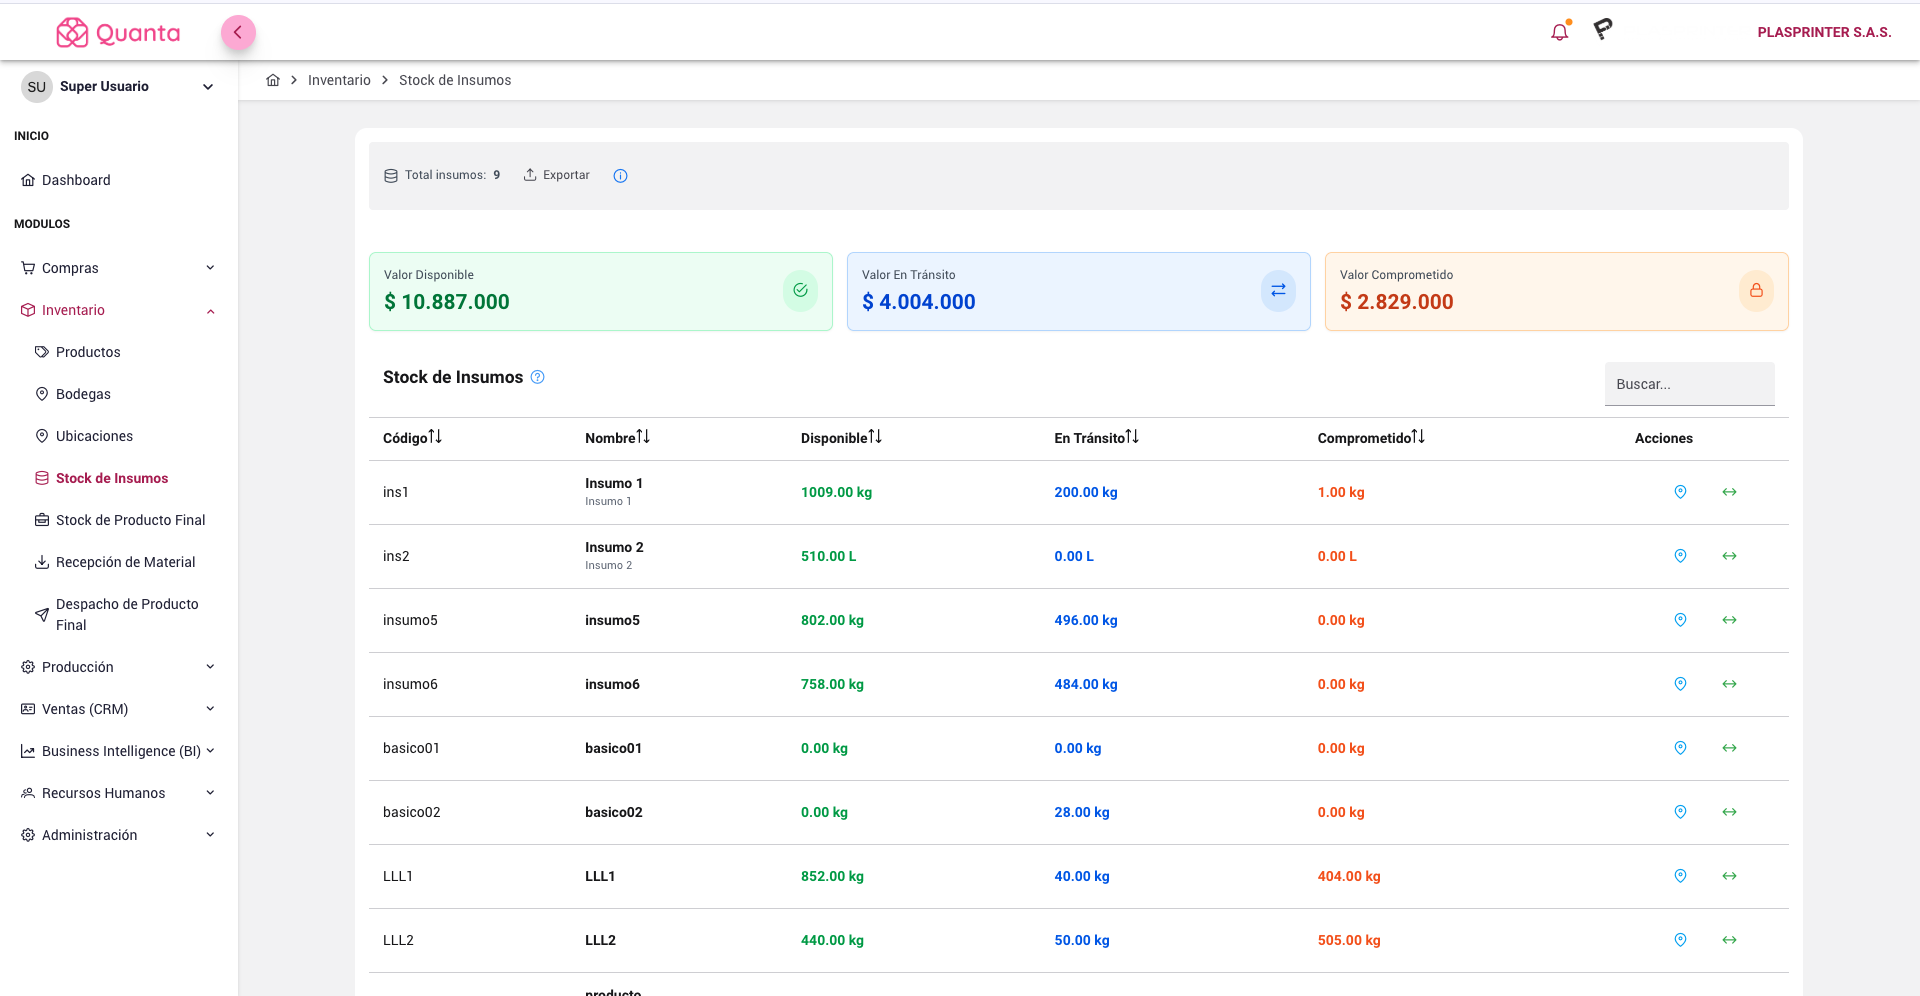
Task: Click Inventario breadcrumb link
Action: (339, 80)
